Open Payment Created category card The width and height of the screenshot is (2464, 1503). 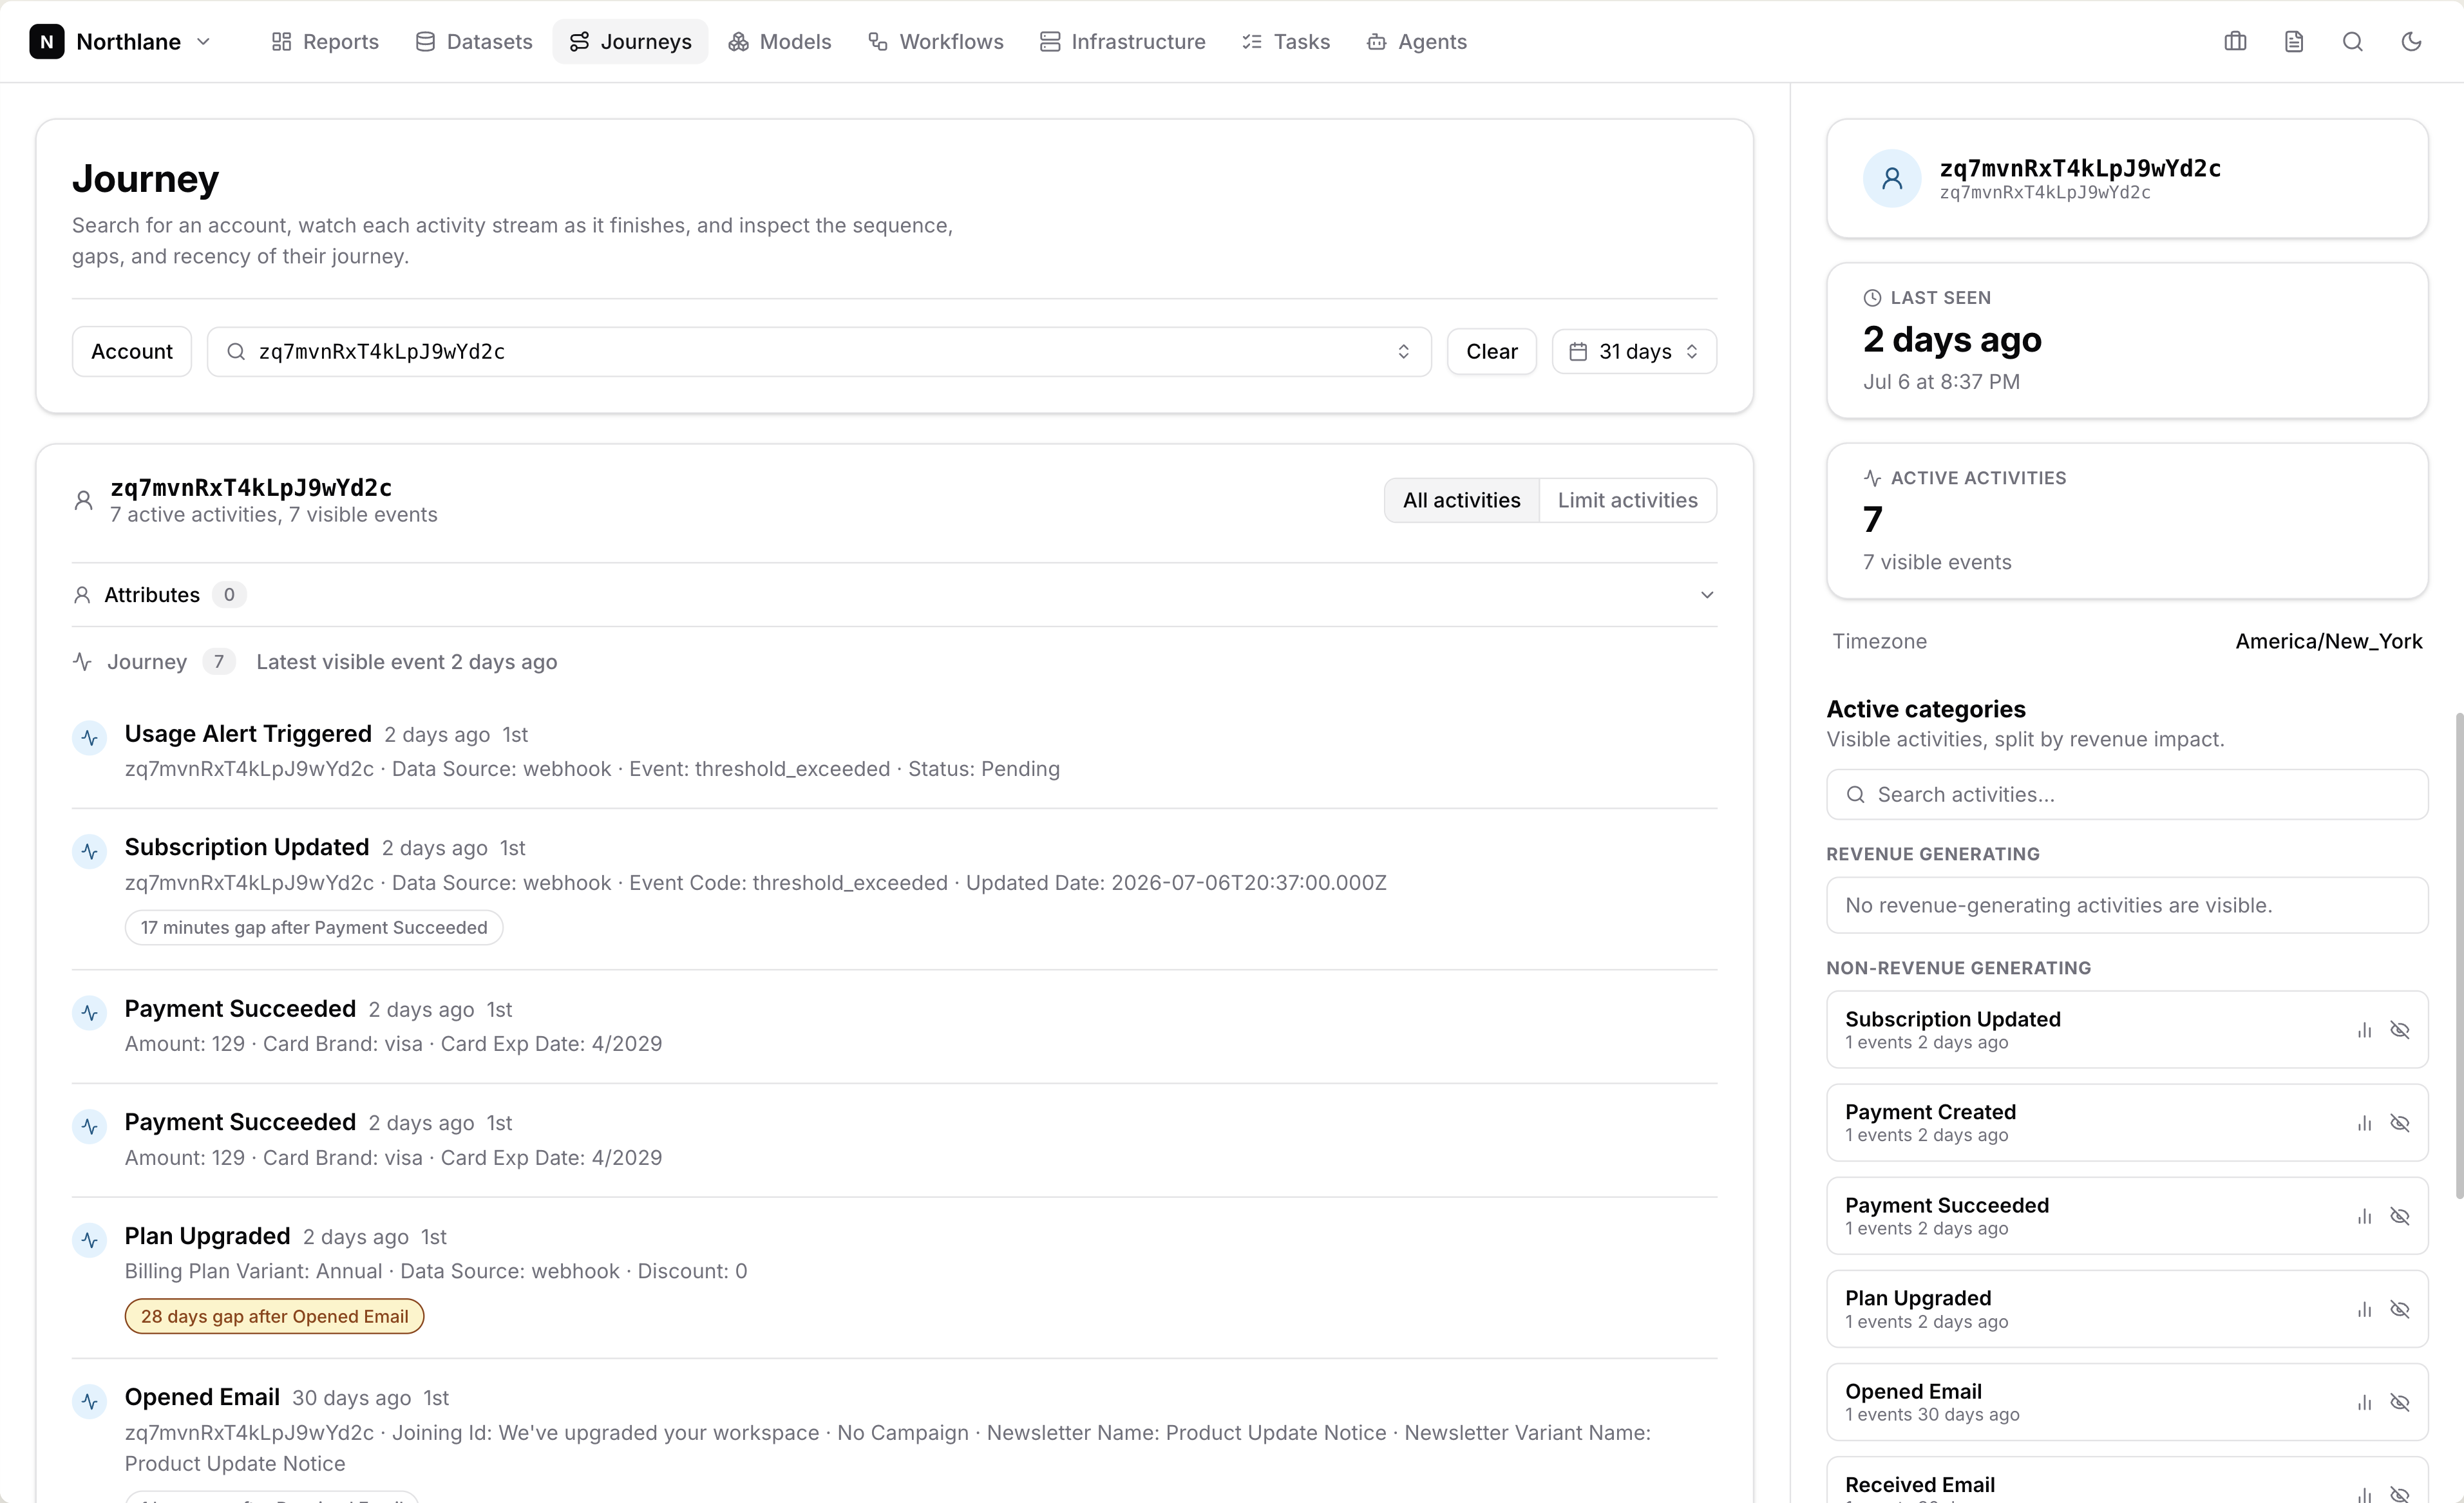point(2127,1123)
